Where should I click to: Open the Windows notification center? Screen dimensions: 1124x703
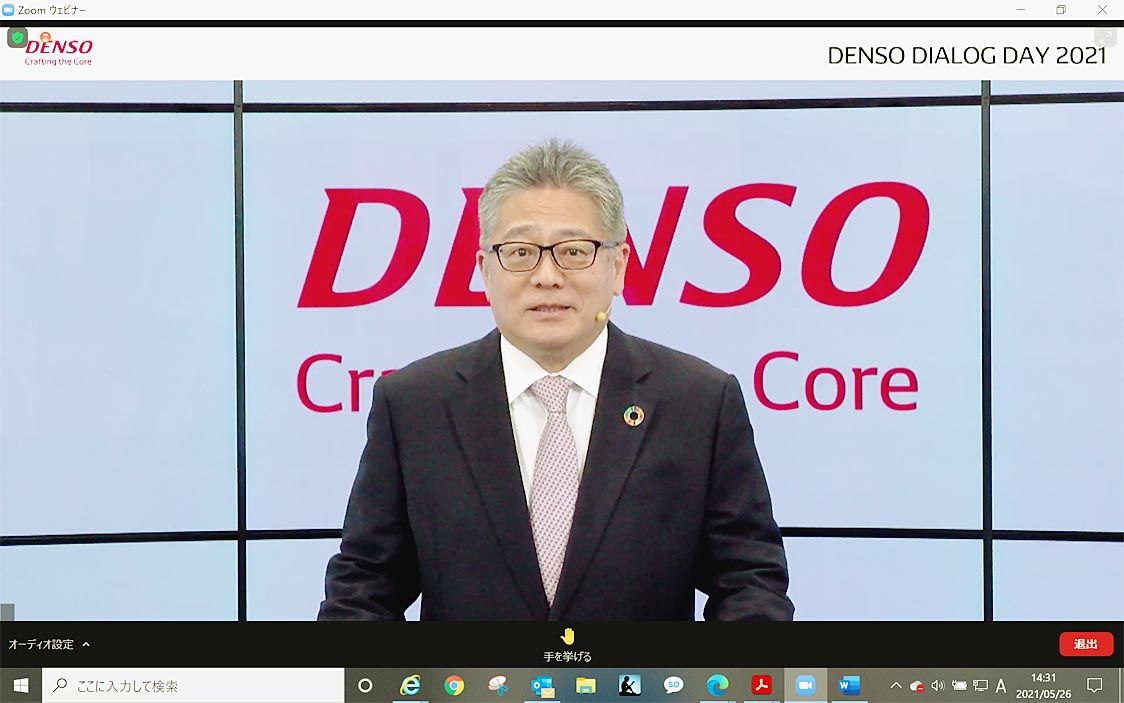(1094, 685)
